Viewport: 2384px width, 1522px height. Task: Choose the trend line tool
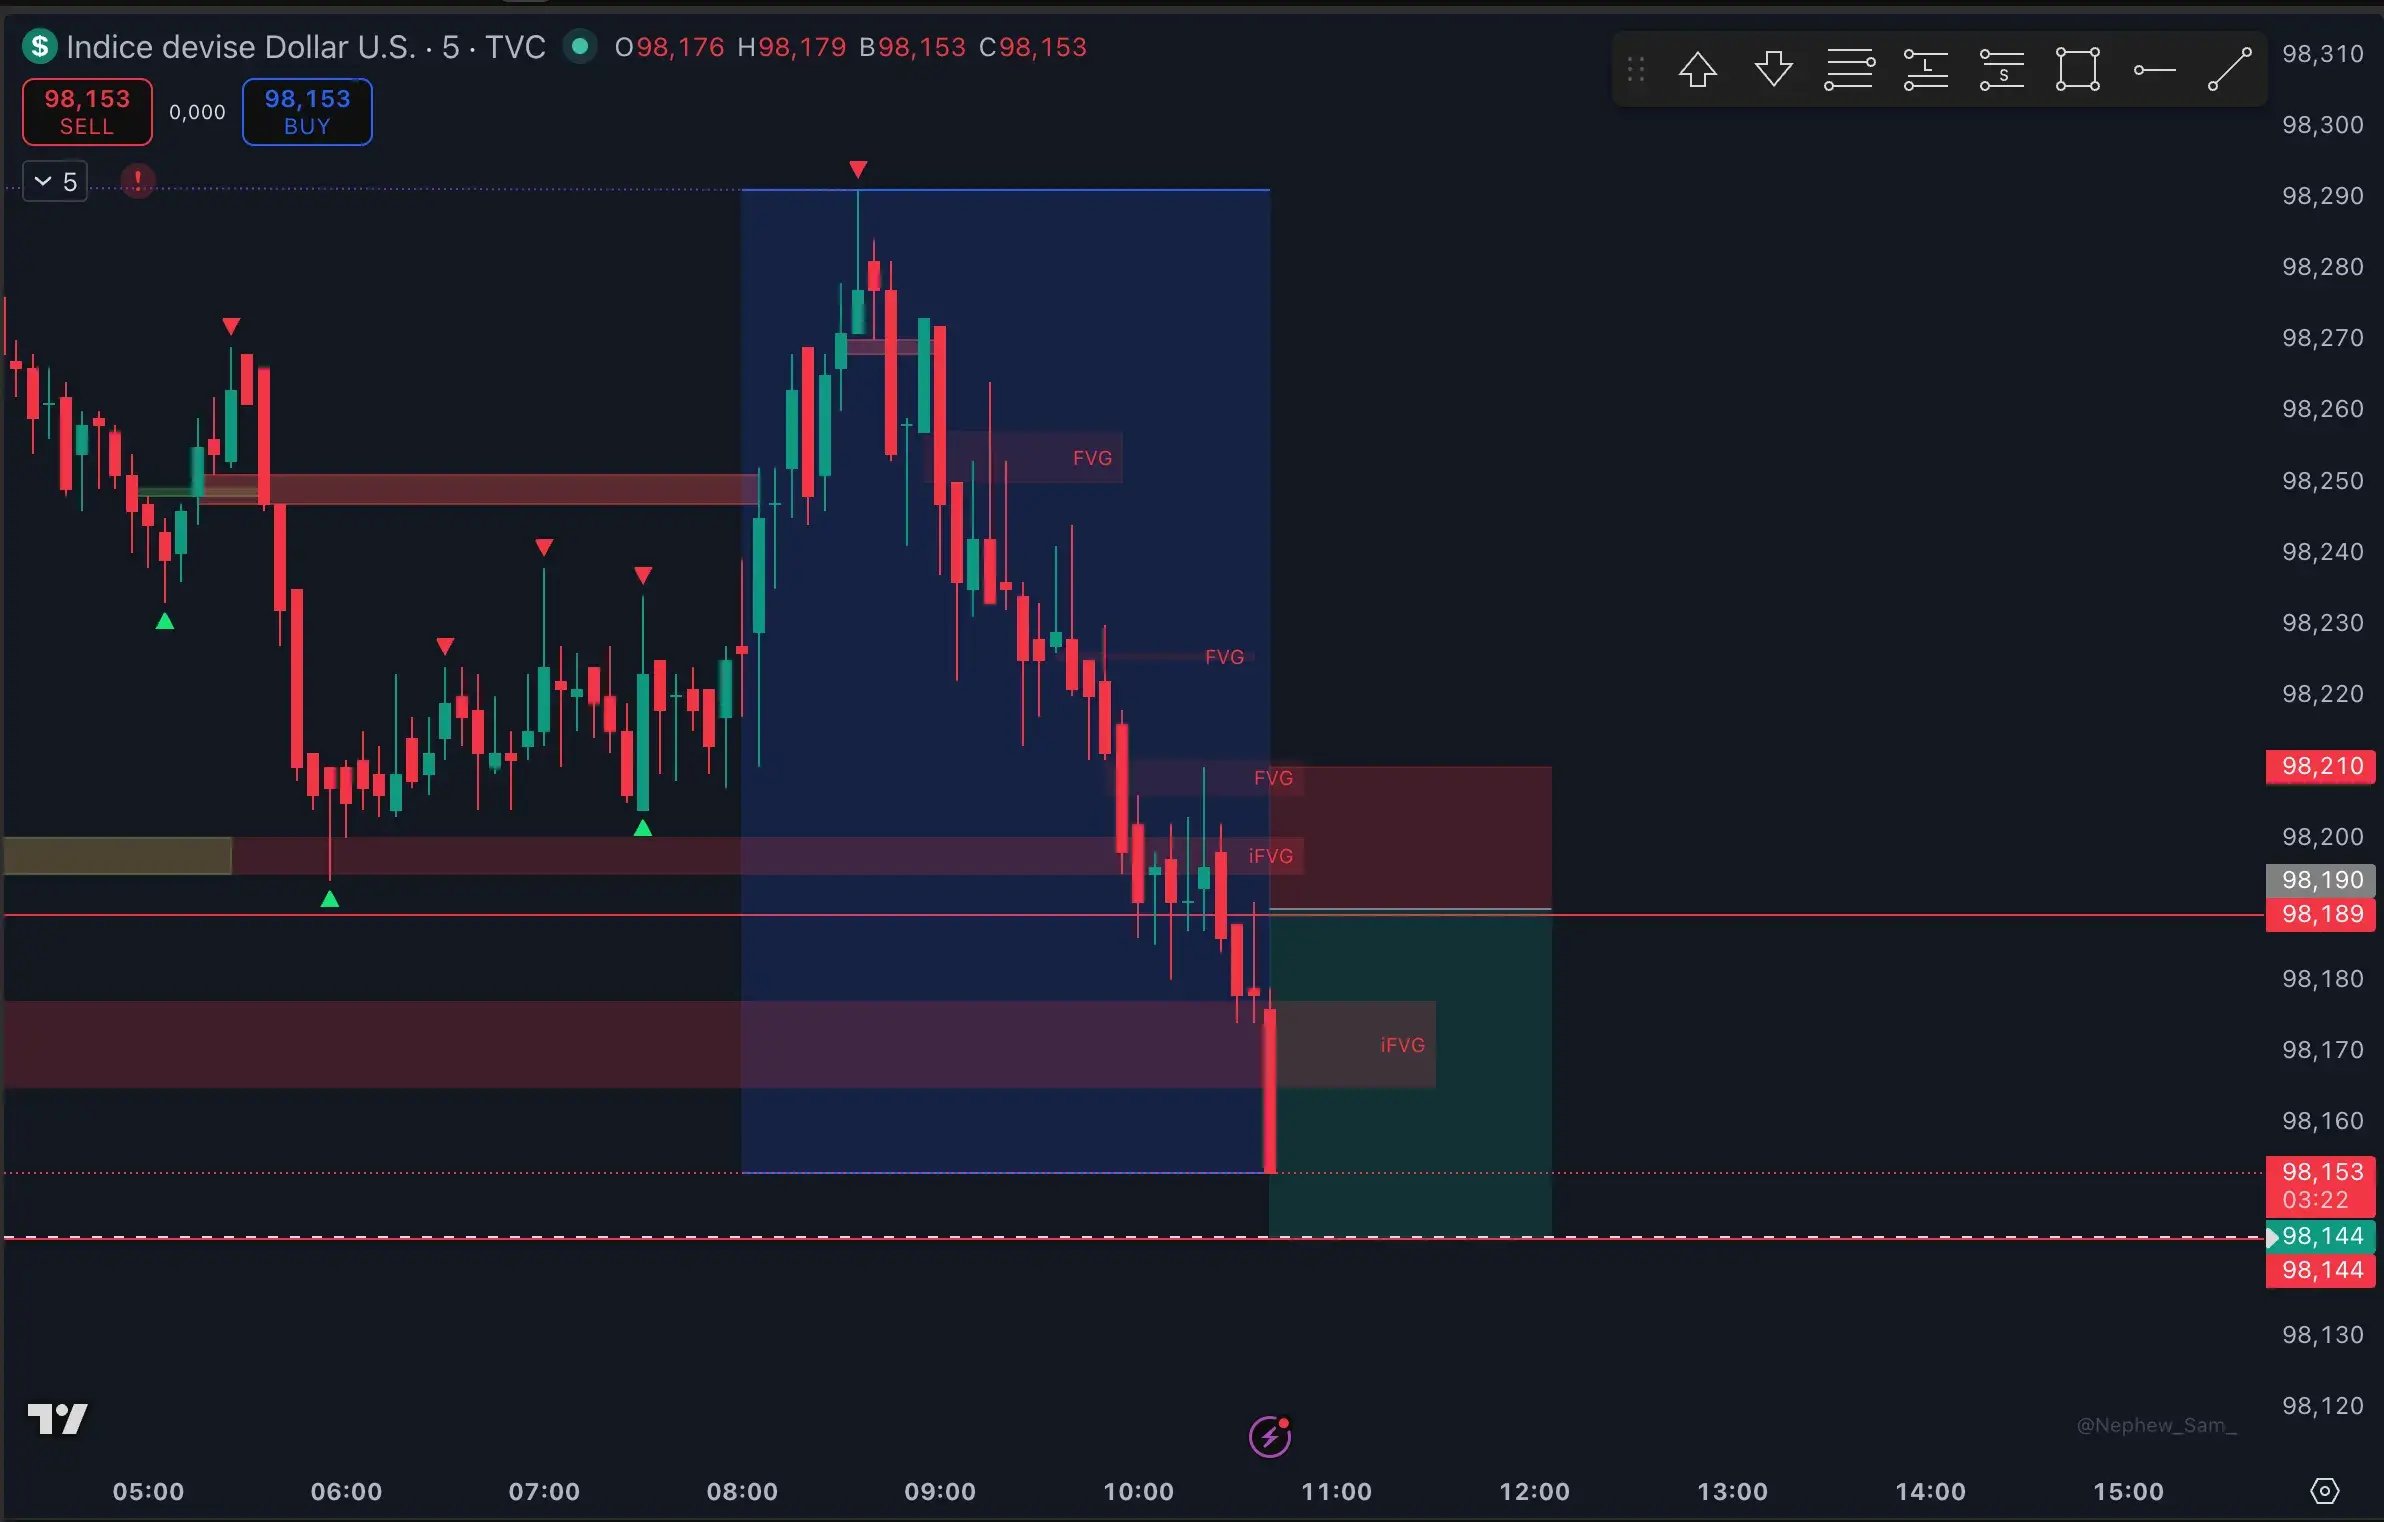click(2230, 70)
